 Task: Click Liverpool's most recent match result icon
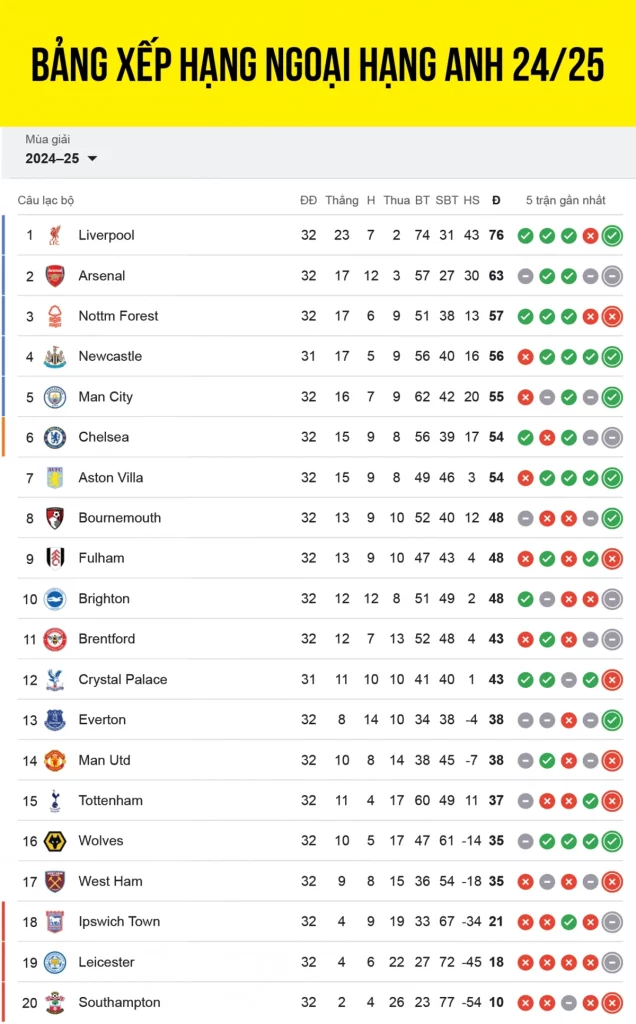tap(612, 236)
